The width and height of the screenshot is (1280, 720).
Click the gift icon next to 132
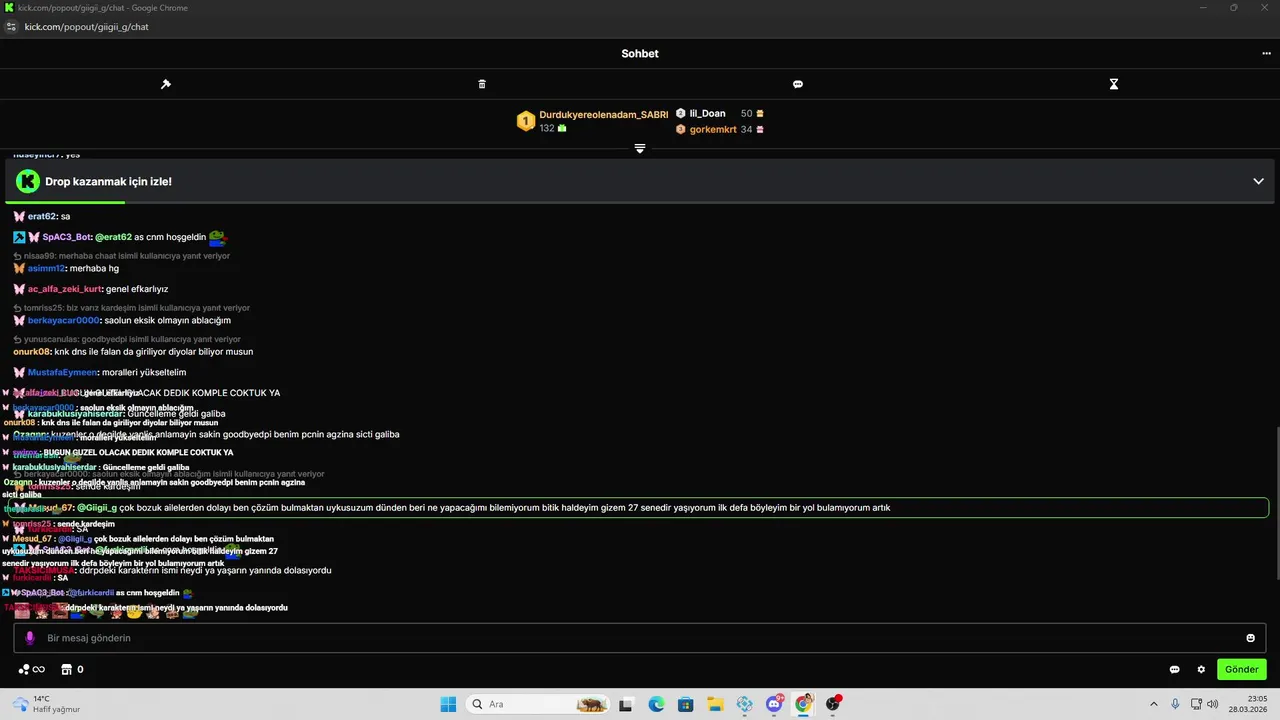coord(562,128)
